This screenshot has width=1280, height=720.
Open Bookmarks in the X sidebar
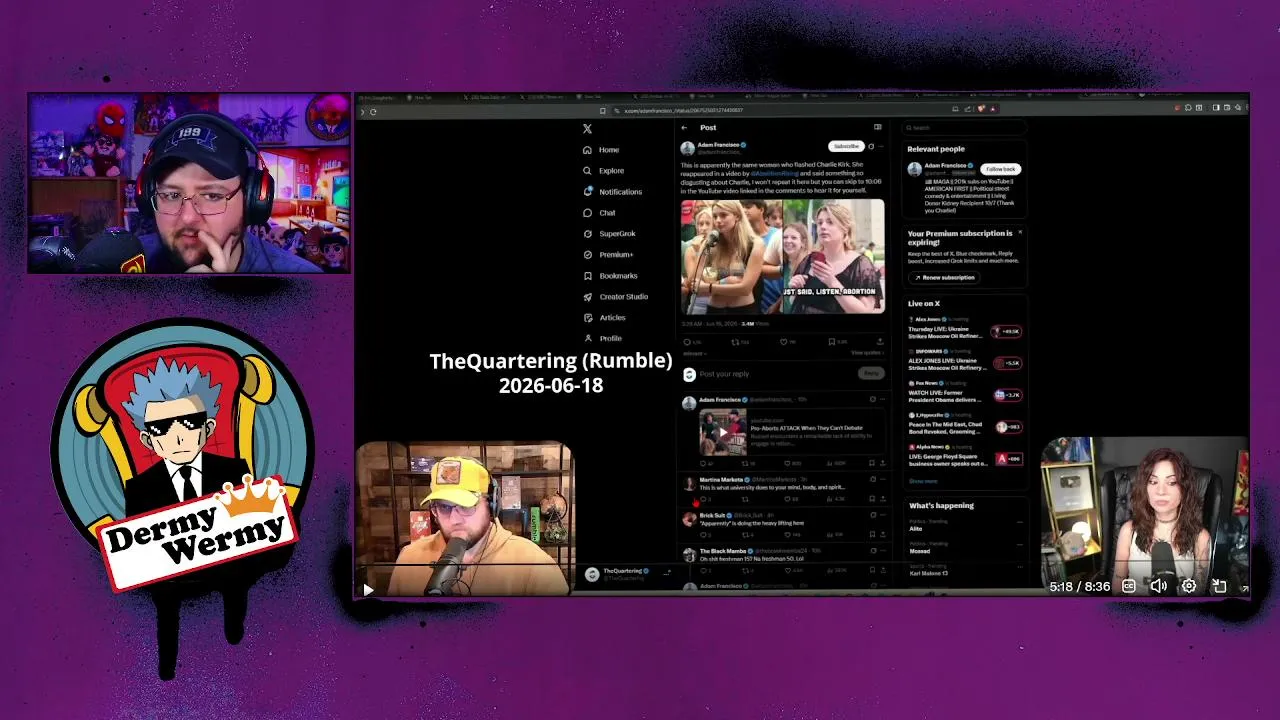click(610, 276)
